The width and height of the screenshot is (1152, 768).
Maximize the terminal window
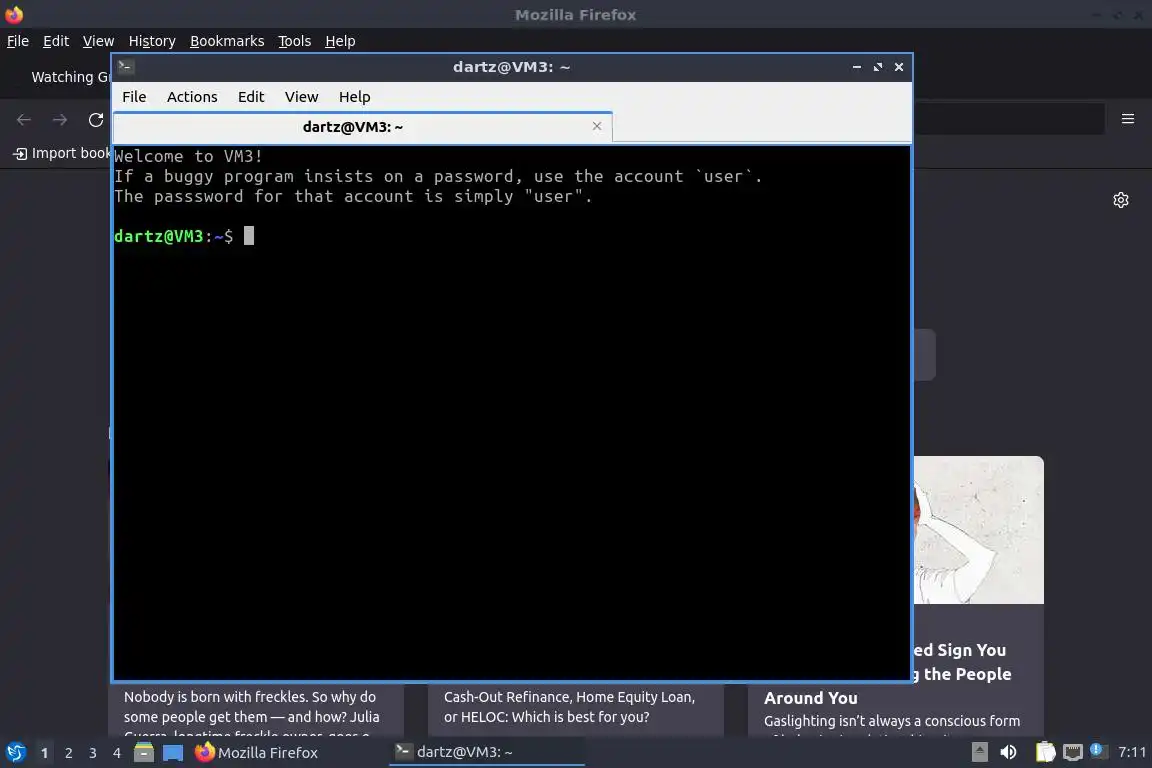[877, 67]
